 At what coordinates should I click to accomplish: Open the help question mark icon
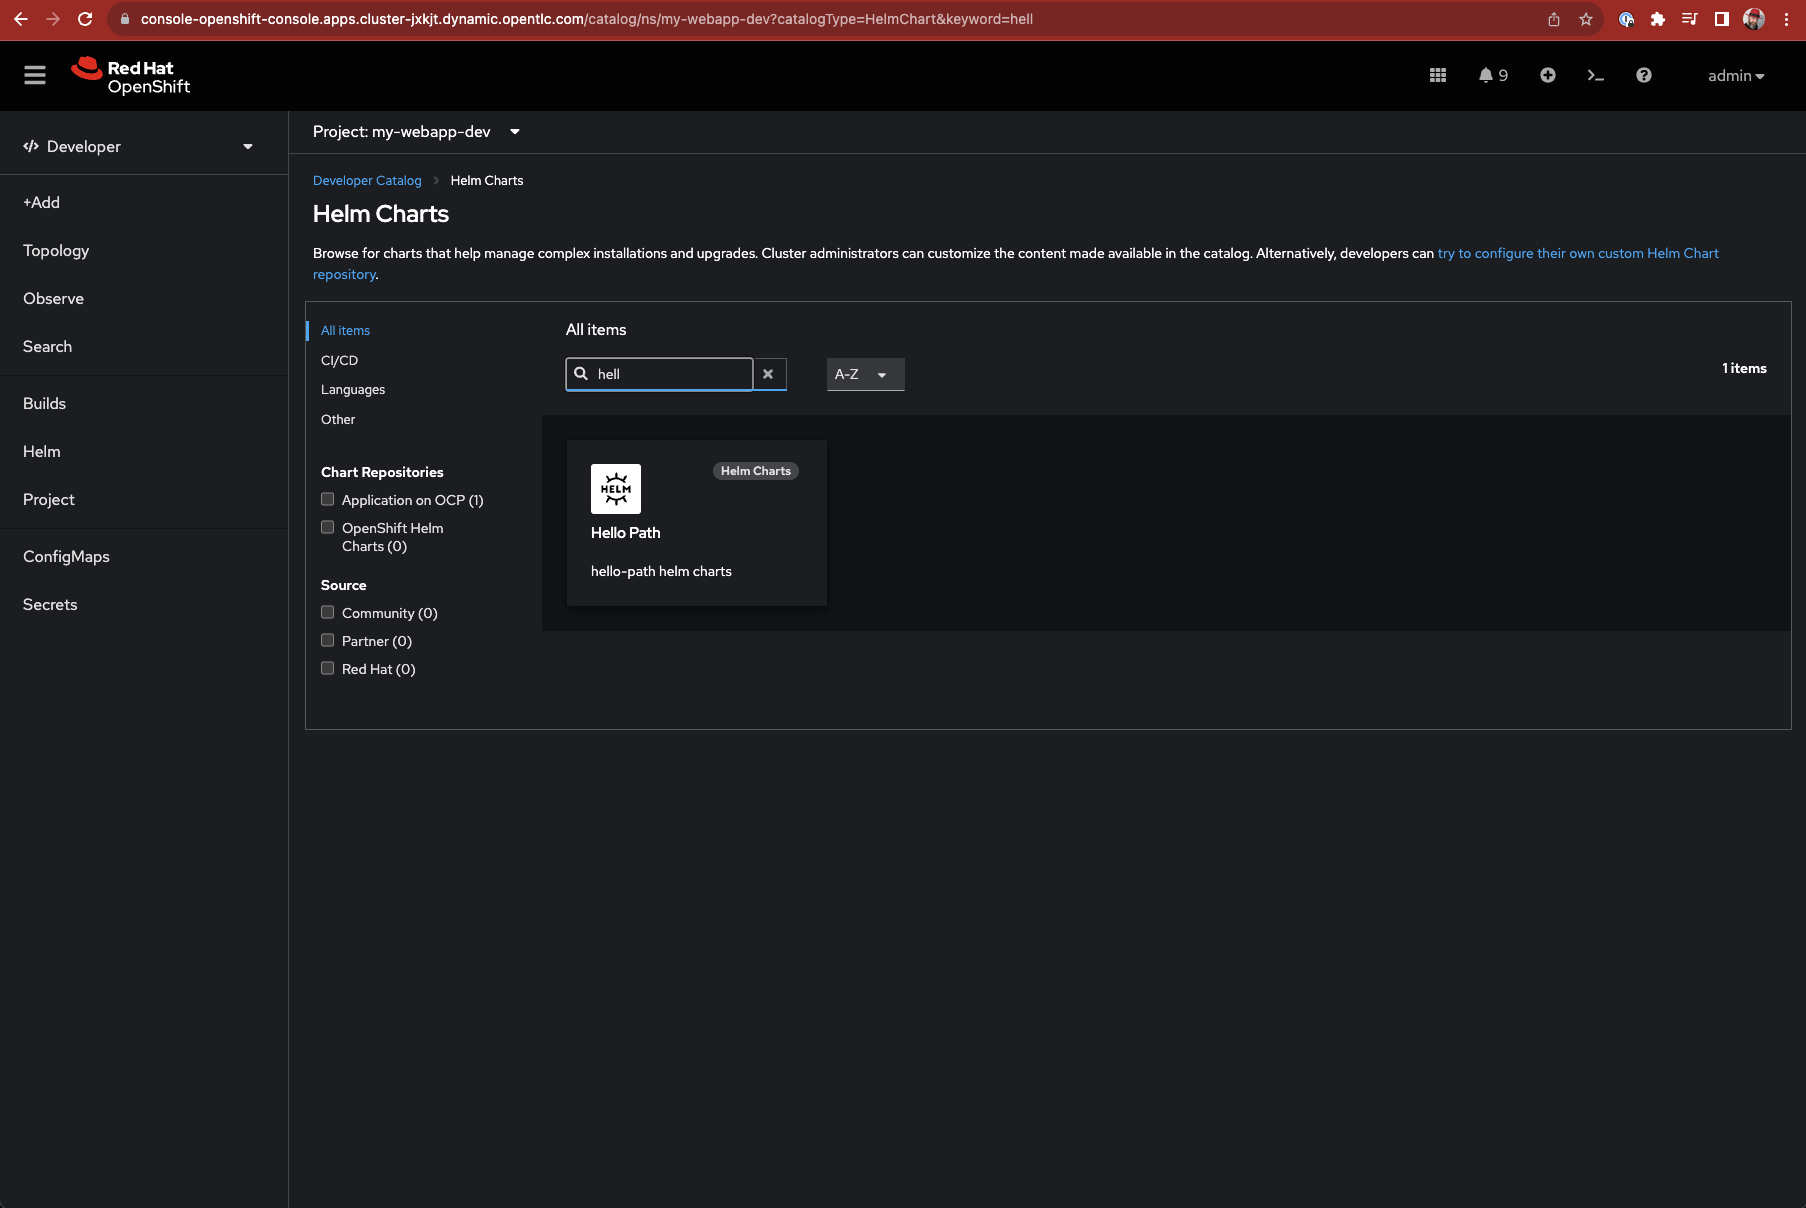(1644, 75)
